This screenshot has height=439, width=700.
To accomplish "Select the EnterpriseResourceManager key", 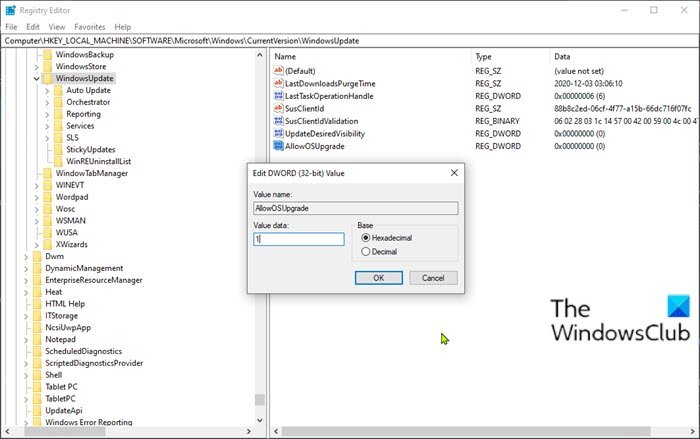I will (x=94, y=280).
